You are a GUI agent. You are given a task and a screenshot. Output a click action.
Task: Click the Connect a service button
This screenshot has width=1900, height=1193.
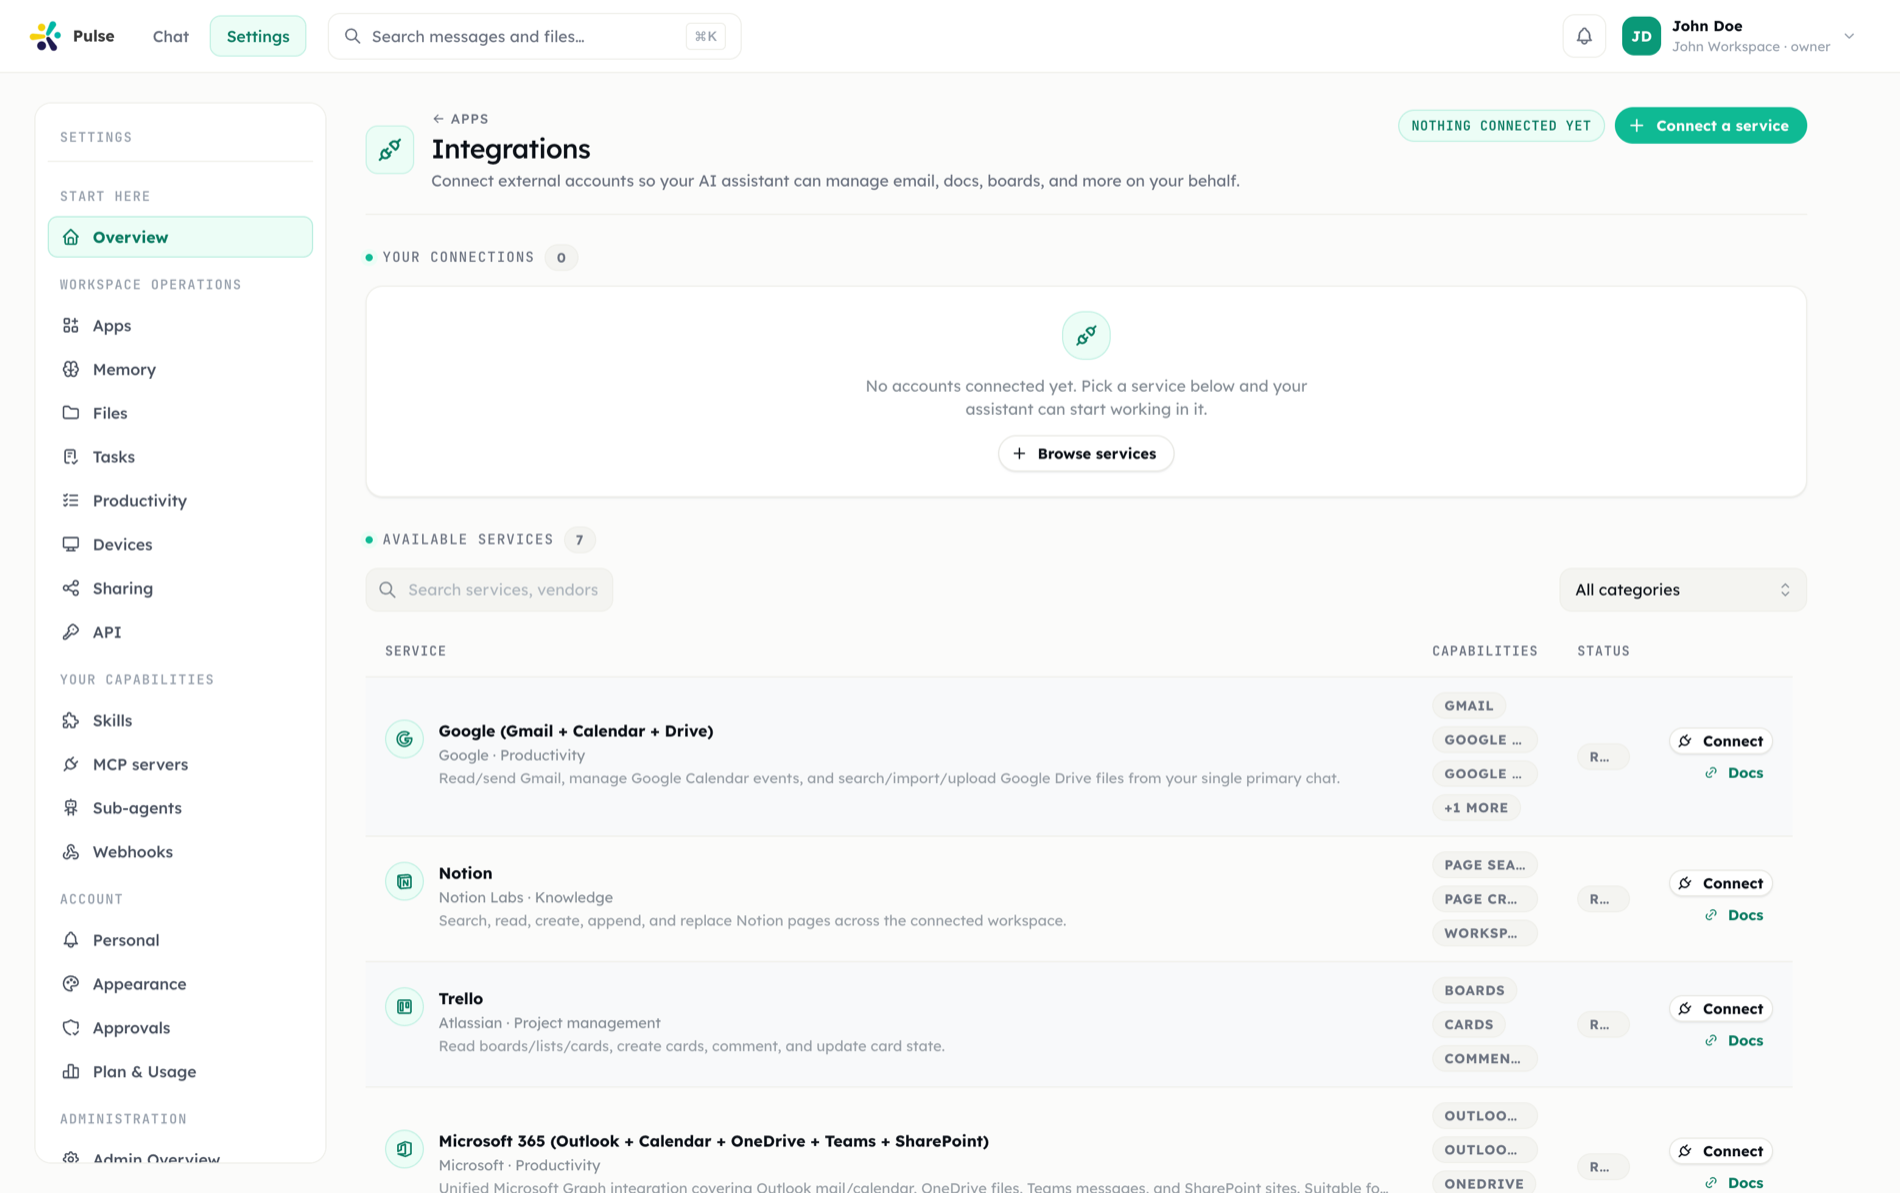tap(1710, 126)
